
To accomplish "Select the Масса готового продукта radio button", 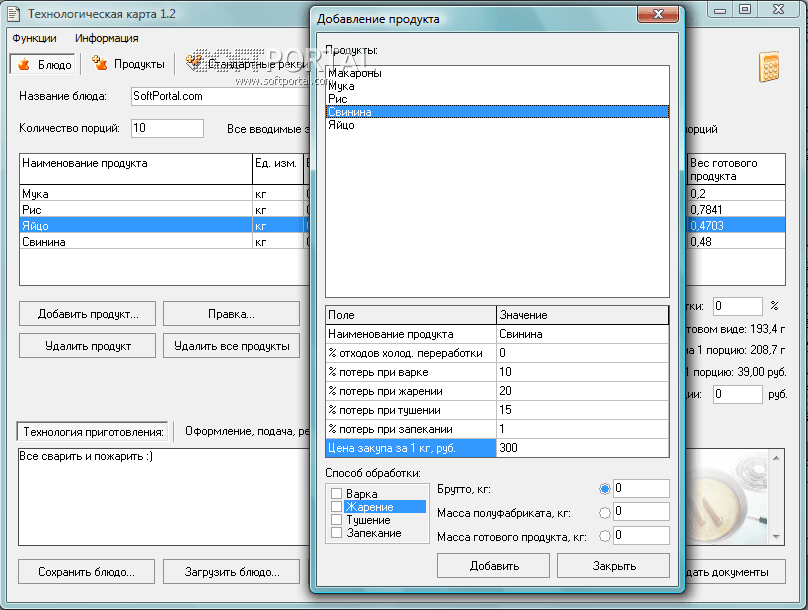I will (x=605, y=536).
